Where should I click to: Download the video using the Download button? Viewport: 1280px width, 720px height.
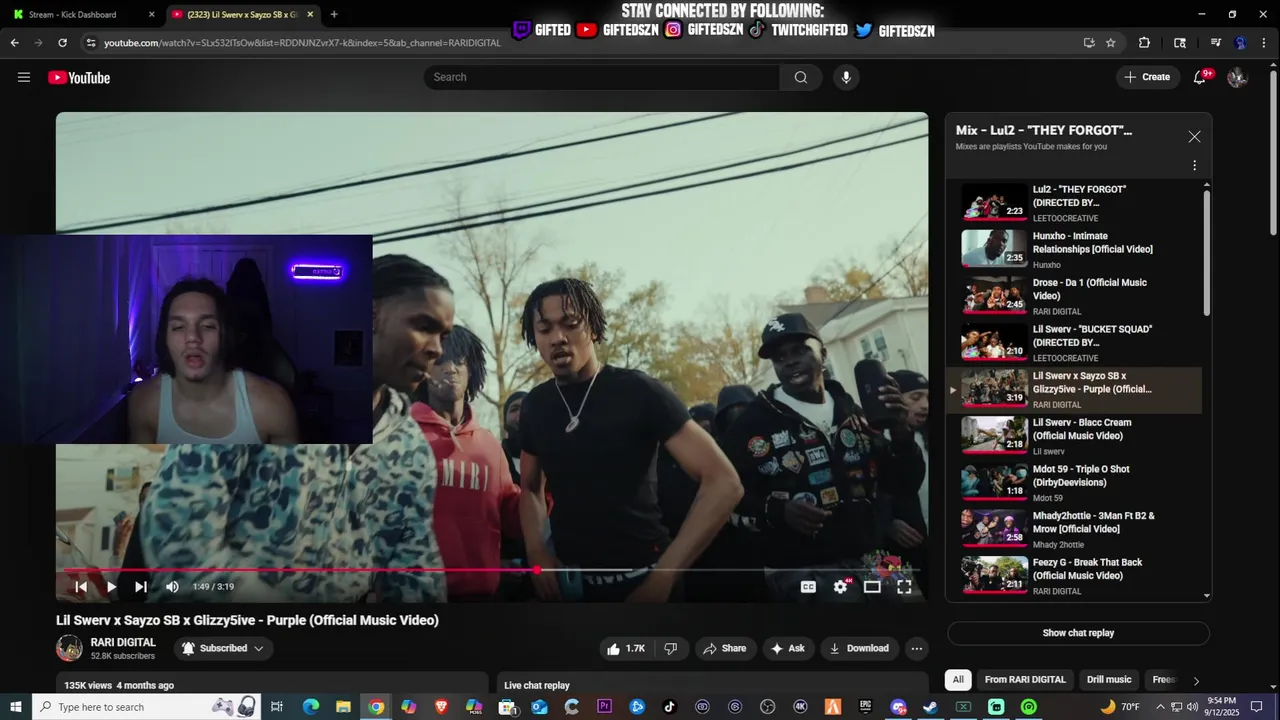tap(859, 648)
